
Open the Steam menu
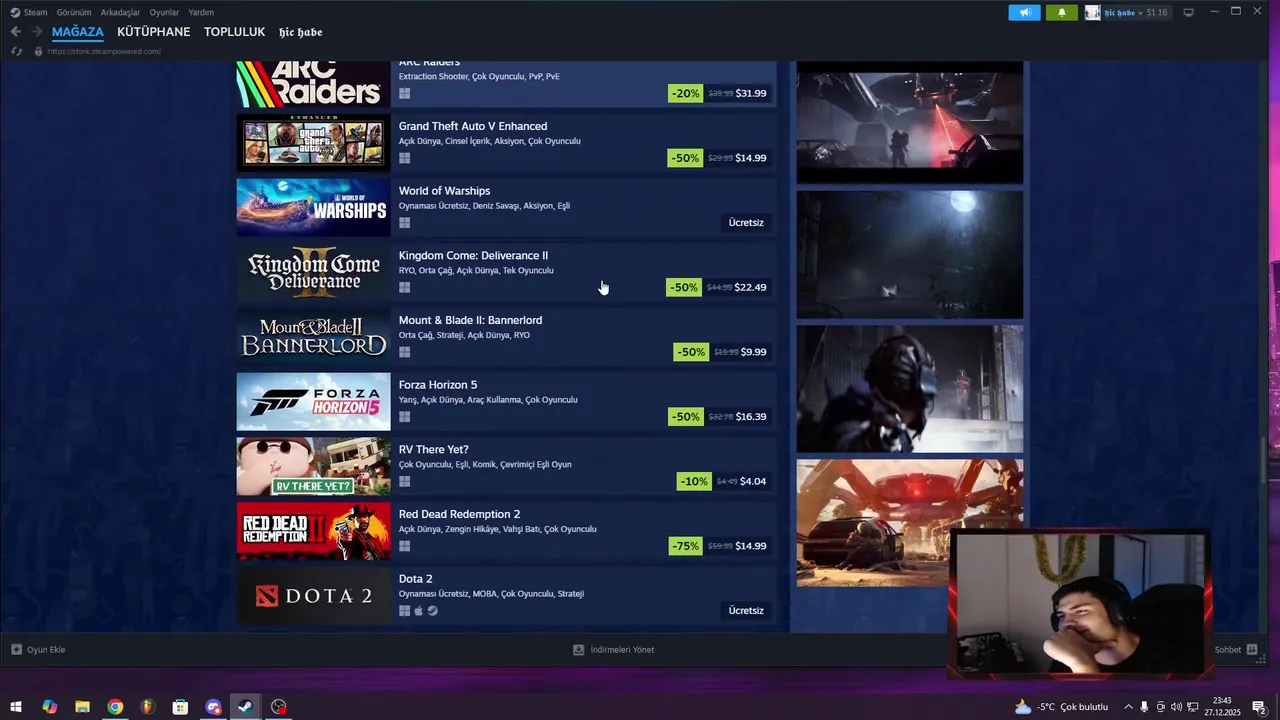click(x=36, y=12)
